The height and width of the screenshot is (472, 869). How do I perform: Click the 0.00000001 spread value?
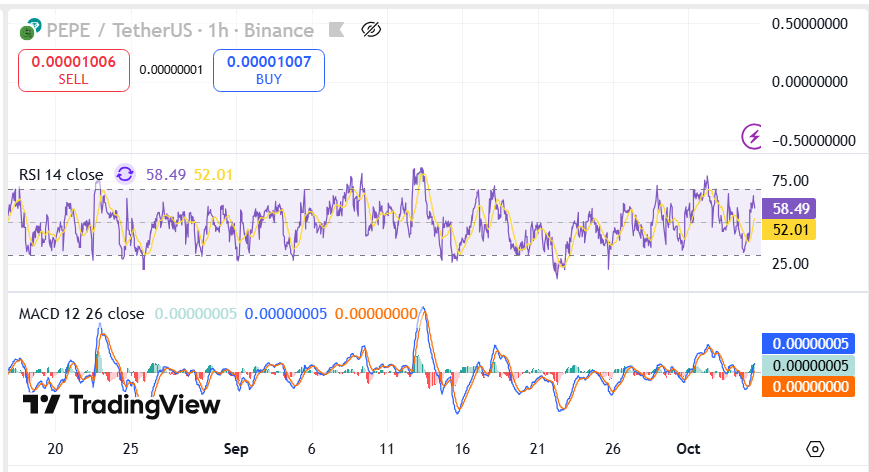pyautogui.click(x=171, y=70)
